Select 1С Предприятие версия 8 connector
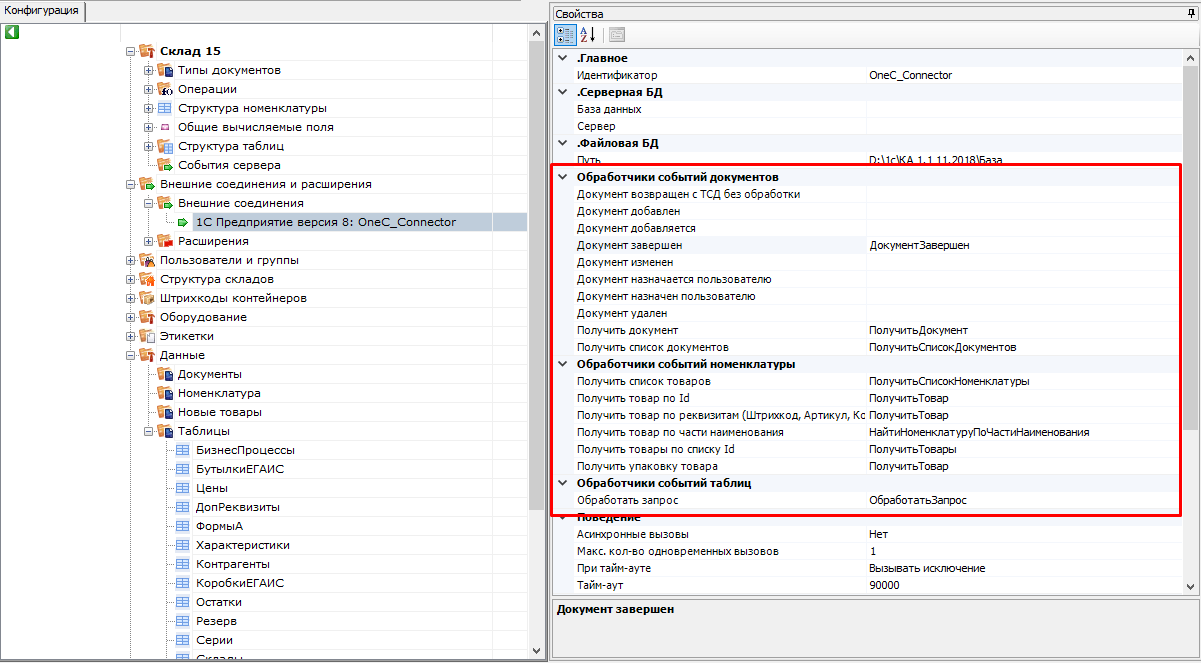Viewport: 1201px width, 663px height. pos(325,222)
